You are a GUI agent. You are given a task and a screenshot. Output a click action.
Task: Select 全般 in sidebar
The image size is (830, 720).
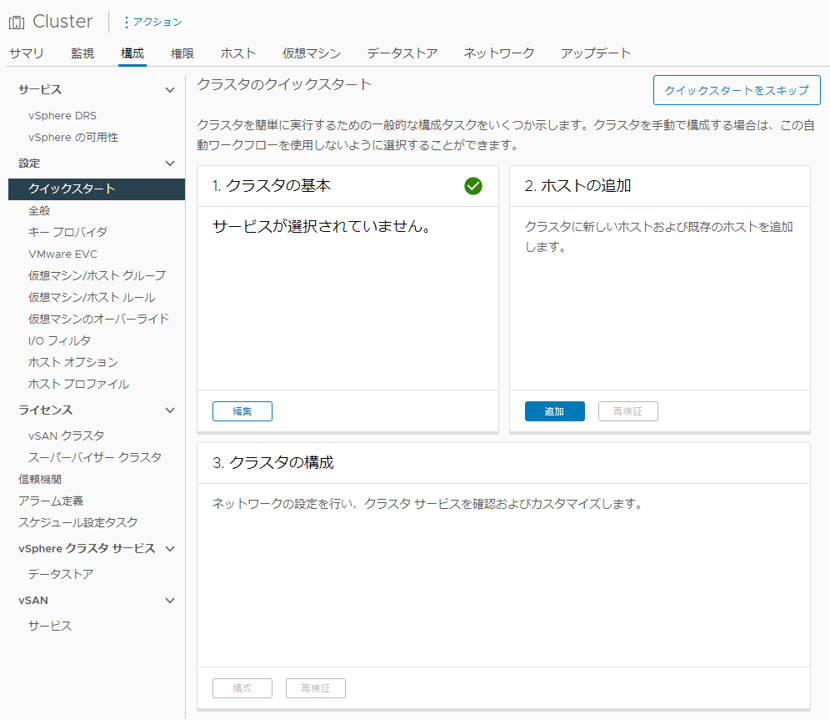point(39,211)
